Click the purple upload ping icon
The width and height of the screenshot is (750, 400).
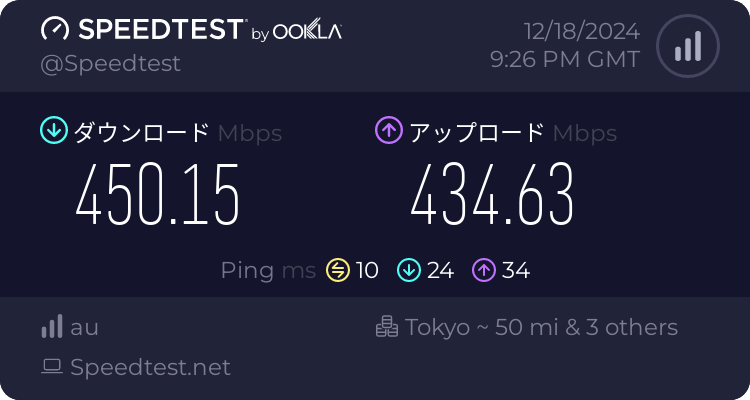point(485,269)
